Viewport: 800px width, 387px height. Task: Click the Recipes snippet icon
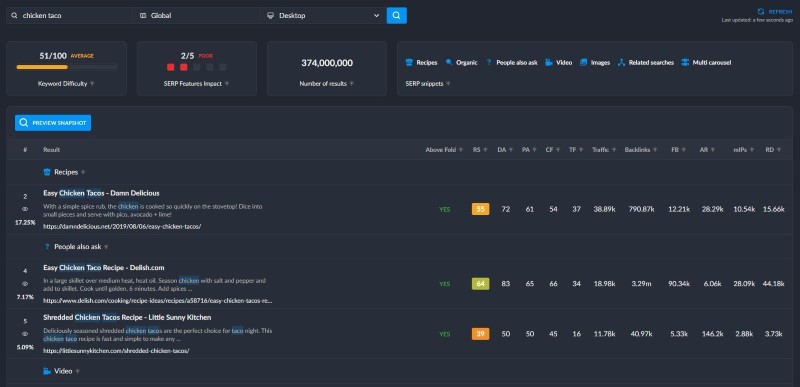409,63
